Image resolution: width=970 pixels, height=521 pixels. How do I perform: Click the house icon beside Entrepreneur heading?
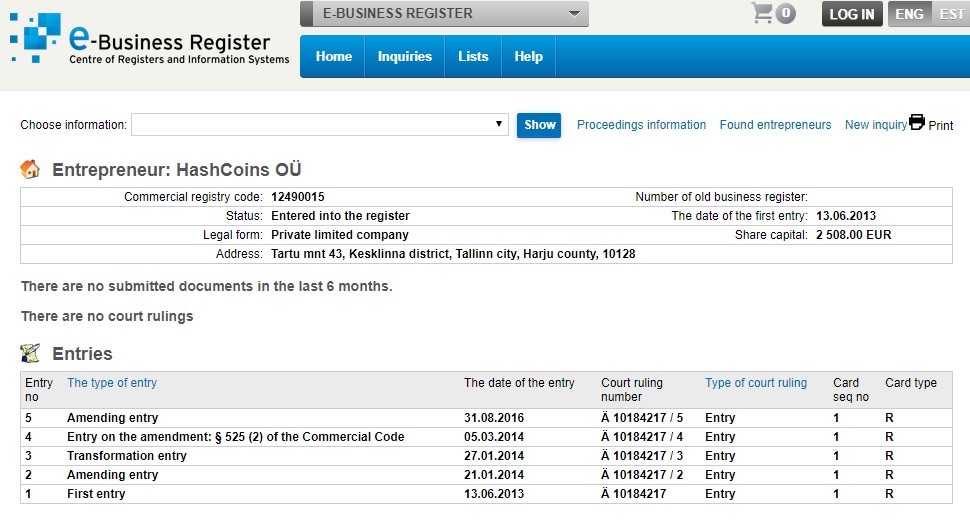30,169
